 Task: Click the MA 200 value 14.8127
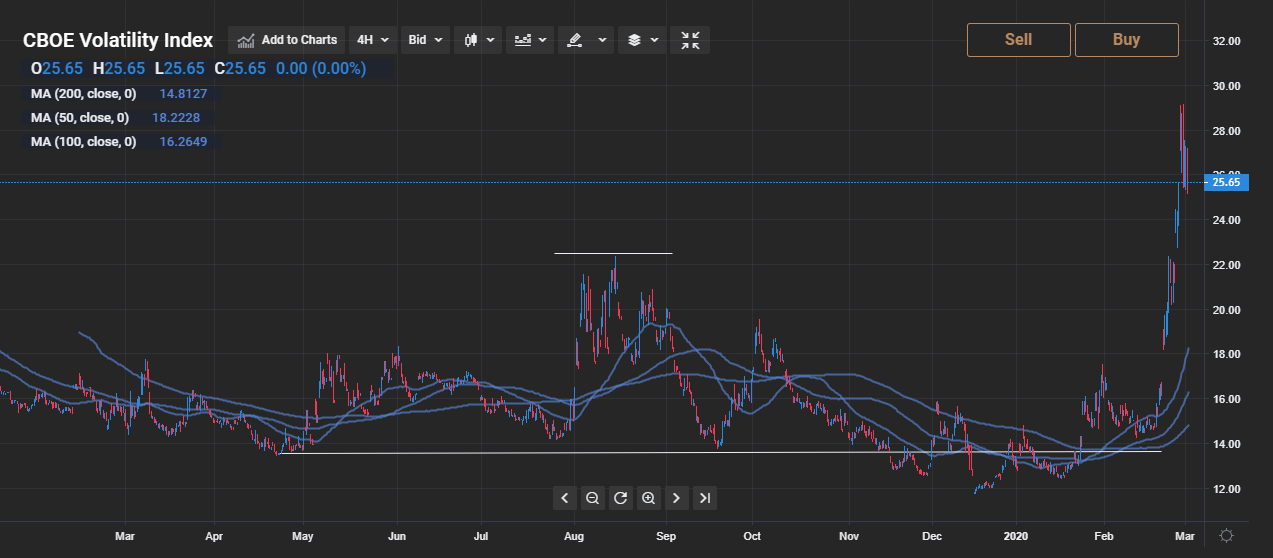pyautogui.click(x=184, y=93)
